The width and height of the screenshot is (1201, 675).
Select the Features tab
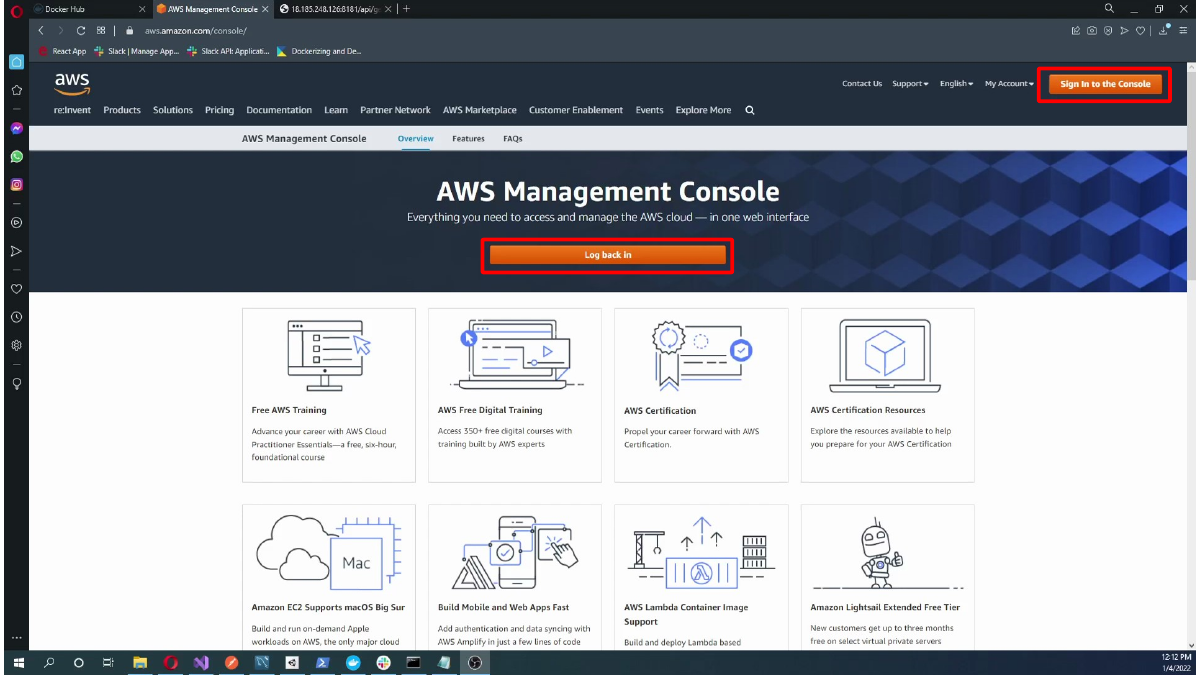pyautogui.click(x=468, y=139)
